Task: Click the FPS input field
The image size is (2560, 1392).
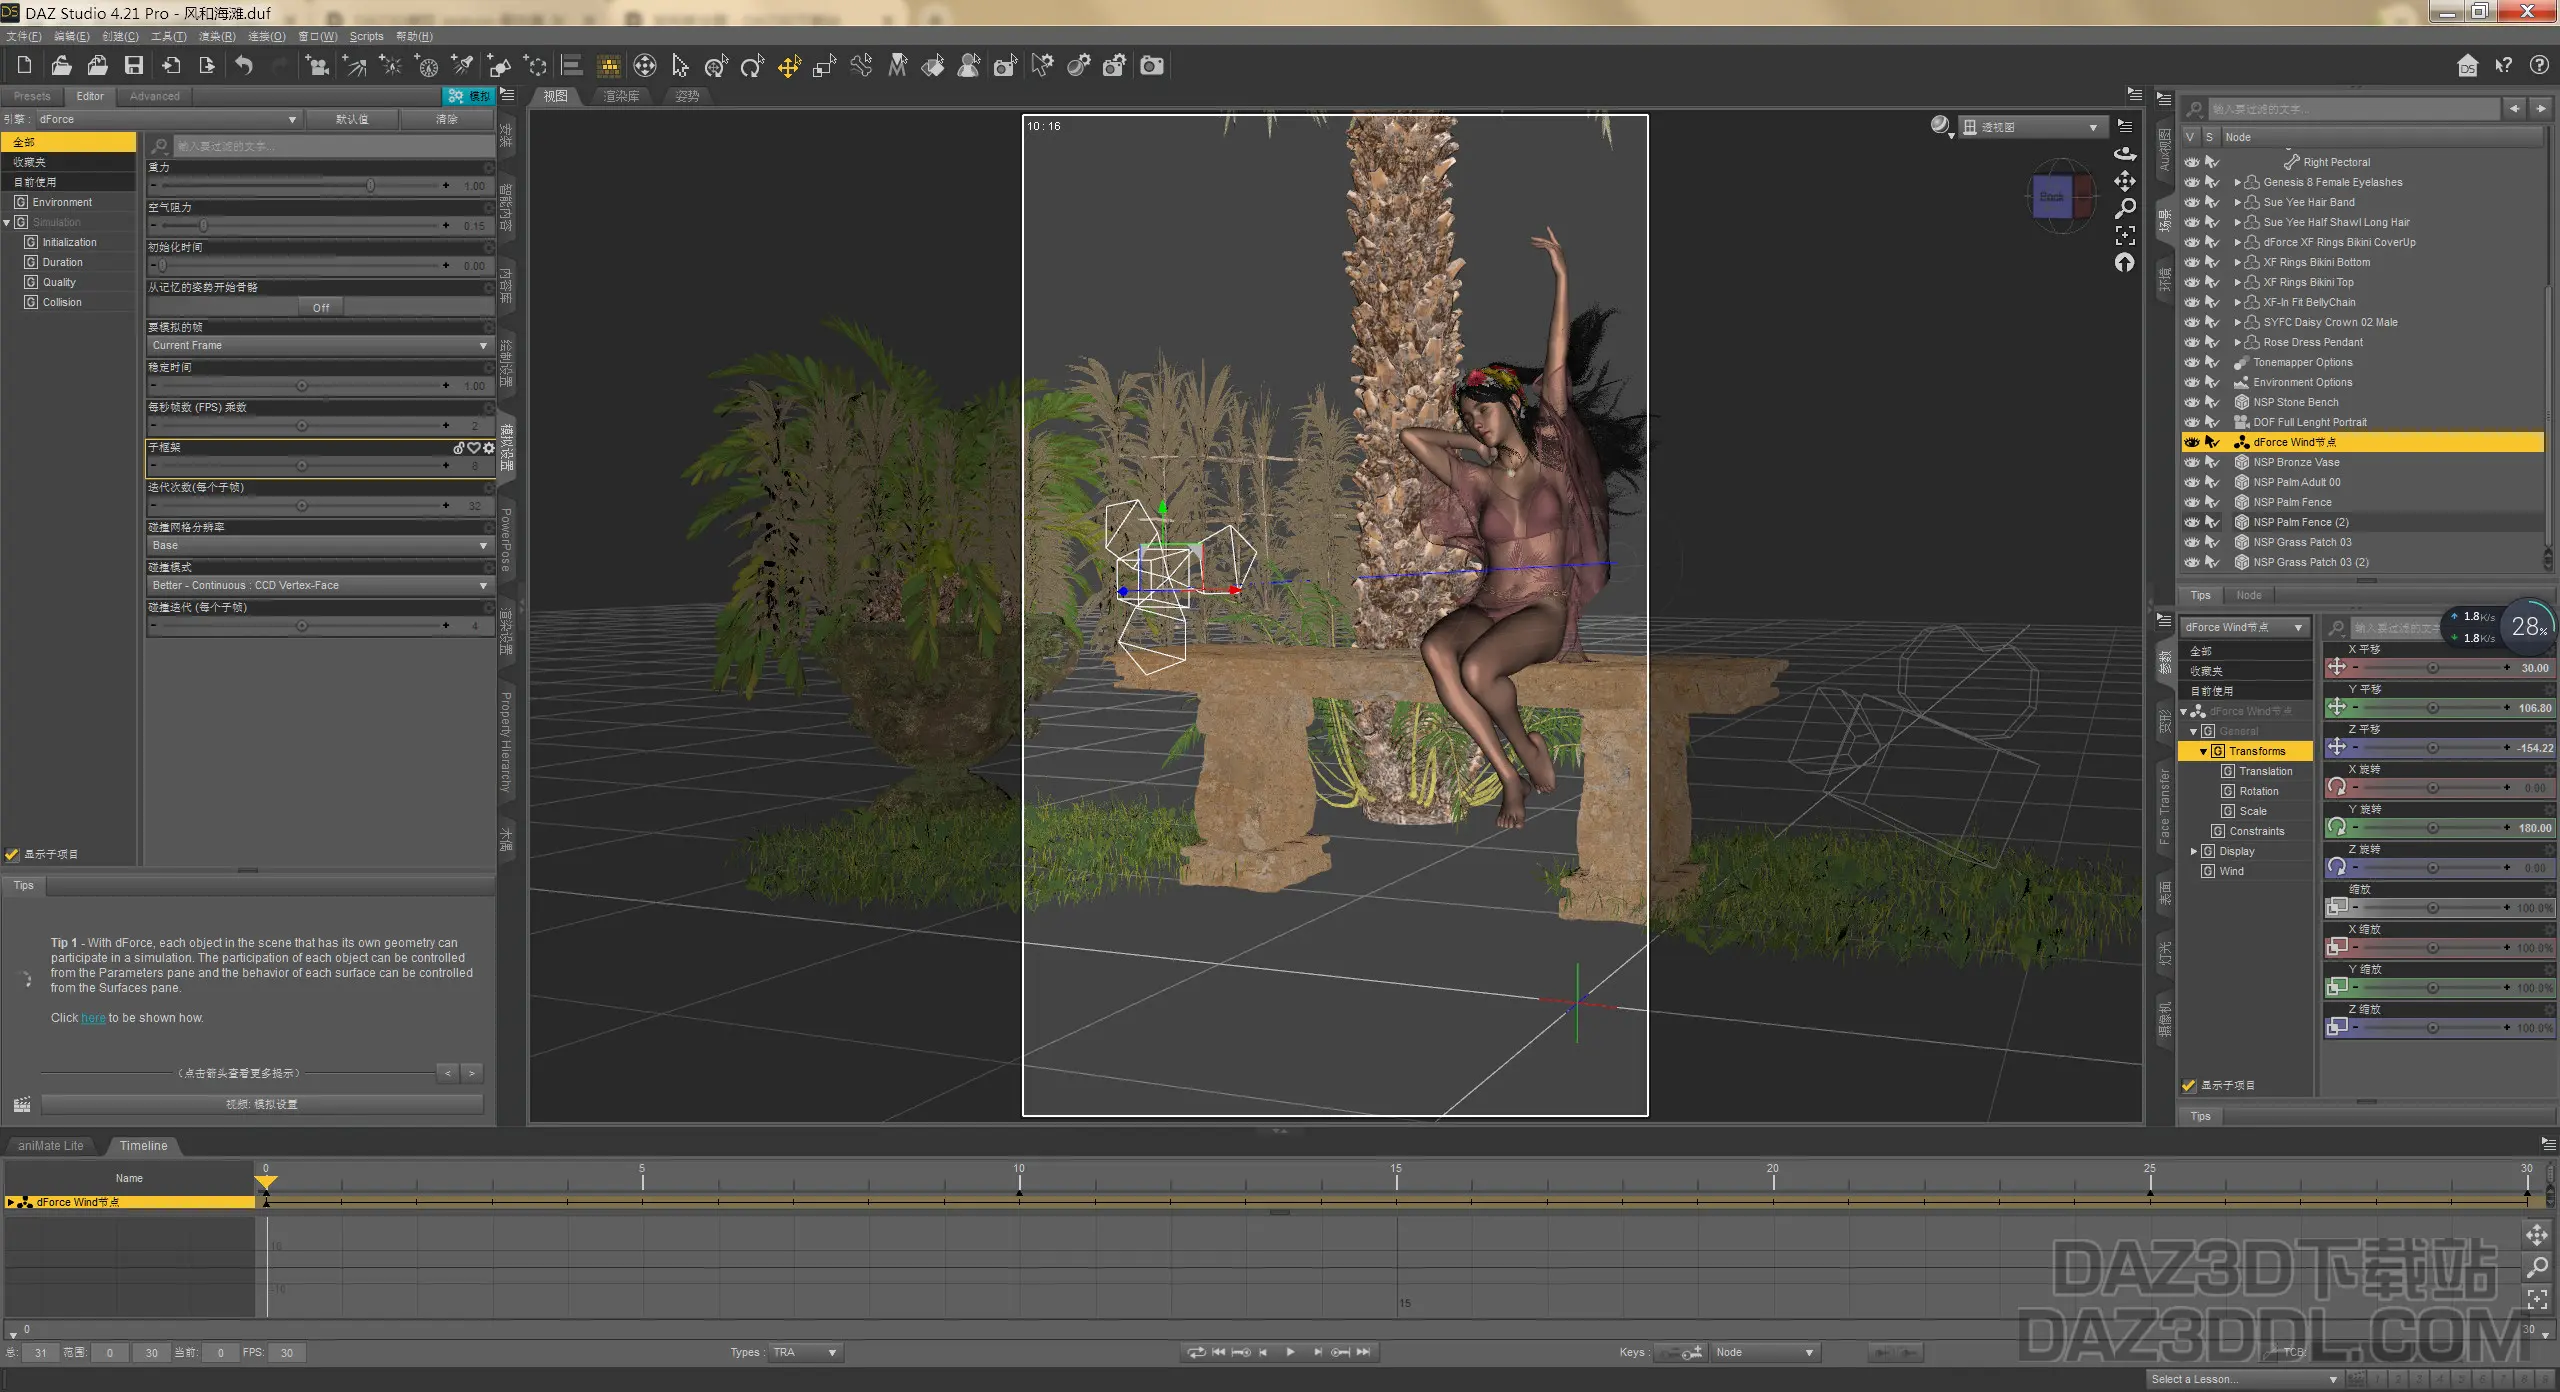Action: coord(288,1353)
